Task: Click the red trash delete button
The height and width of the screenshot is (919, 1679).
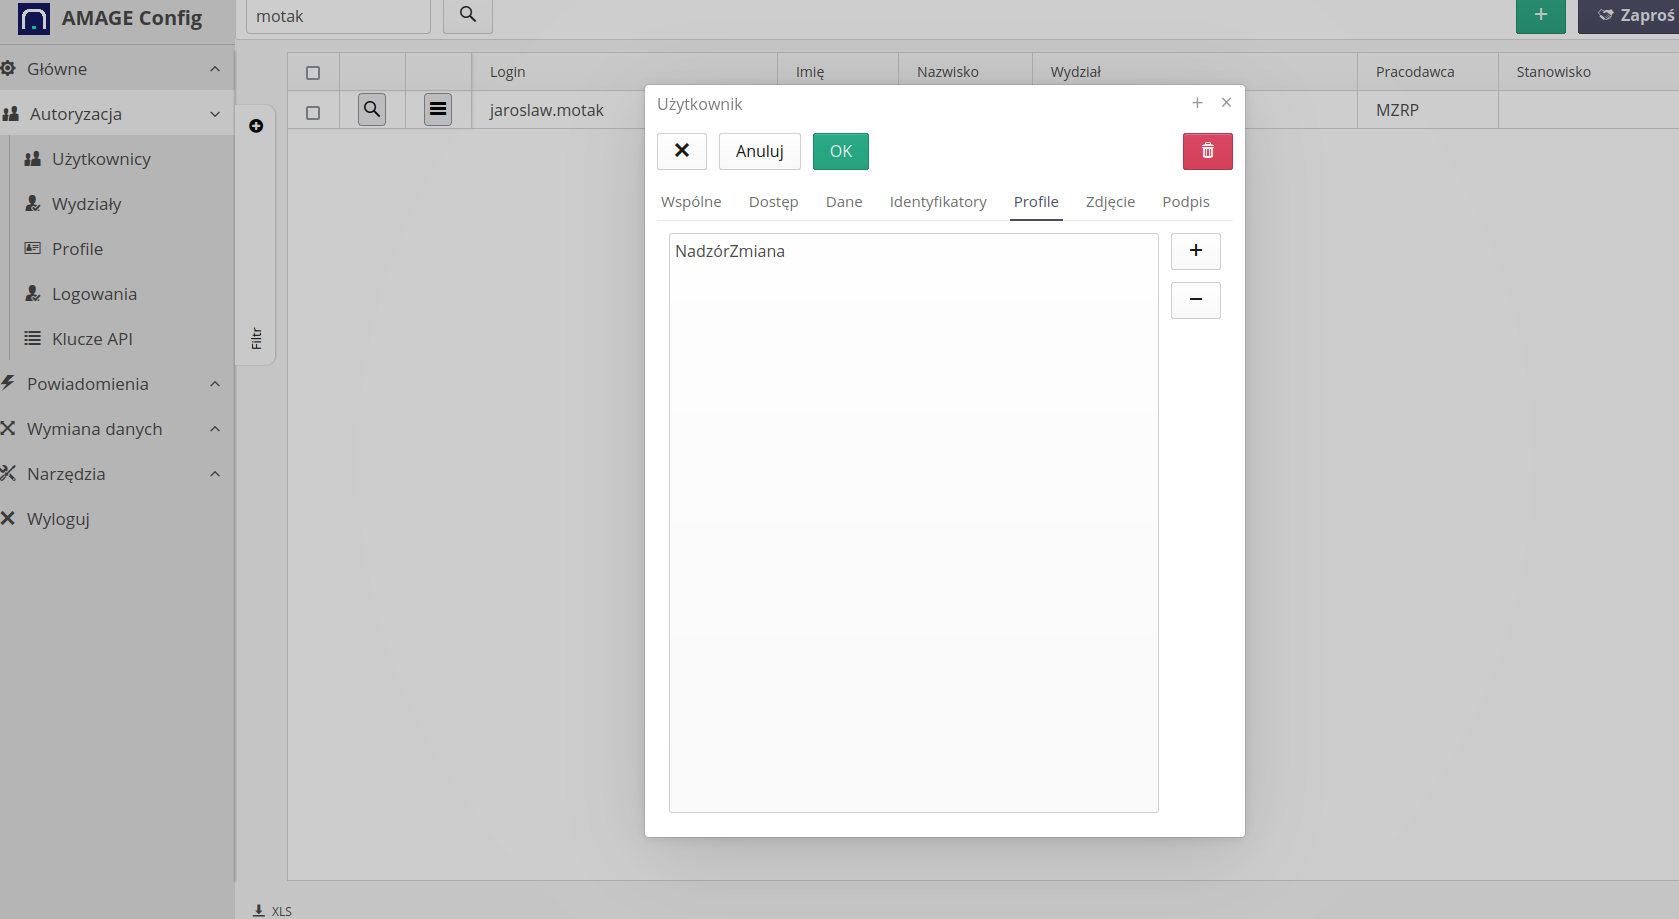Action: tap(1207, 151)
